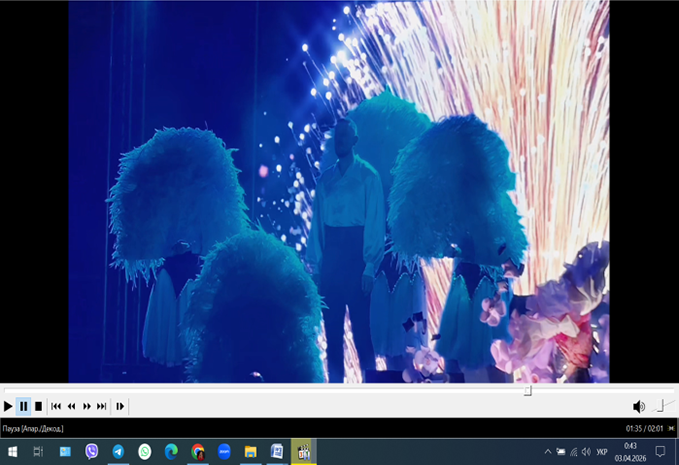Stop video playback with Stop button
Viewport: 679px width, 465px height.
point(38,406)
